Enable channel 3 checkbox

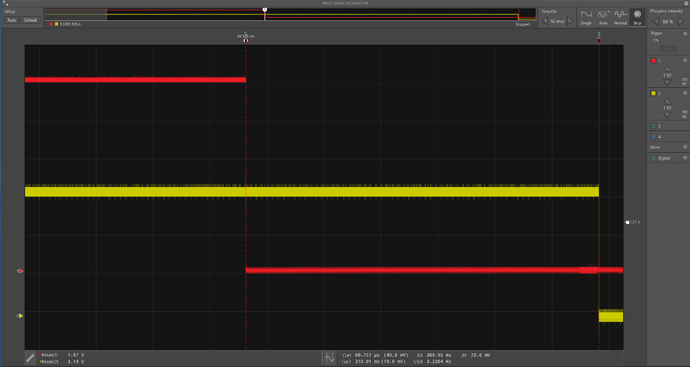tap(653, 126)
